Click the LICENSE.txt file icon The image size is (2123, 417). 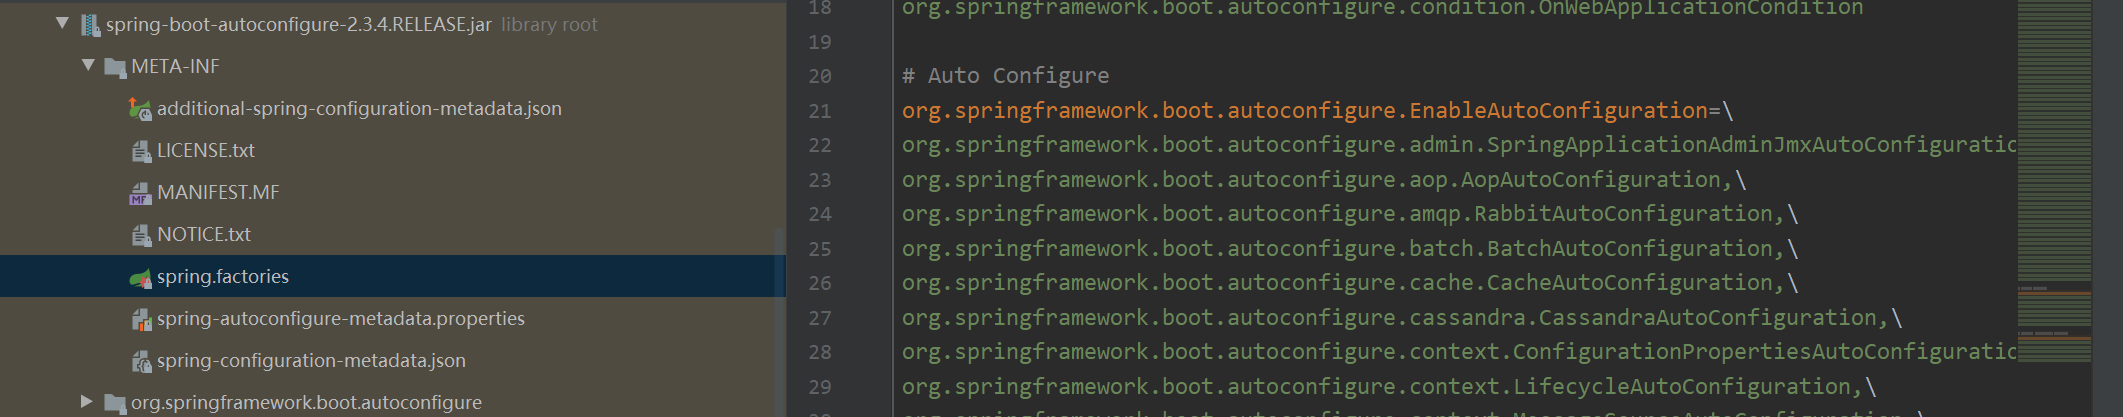tap(141, 151)
